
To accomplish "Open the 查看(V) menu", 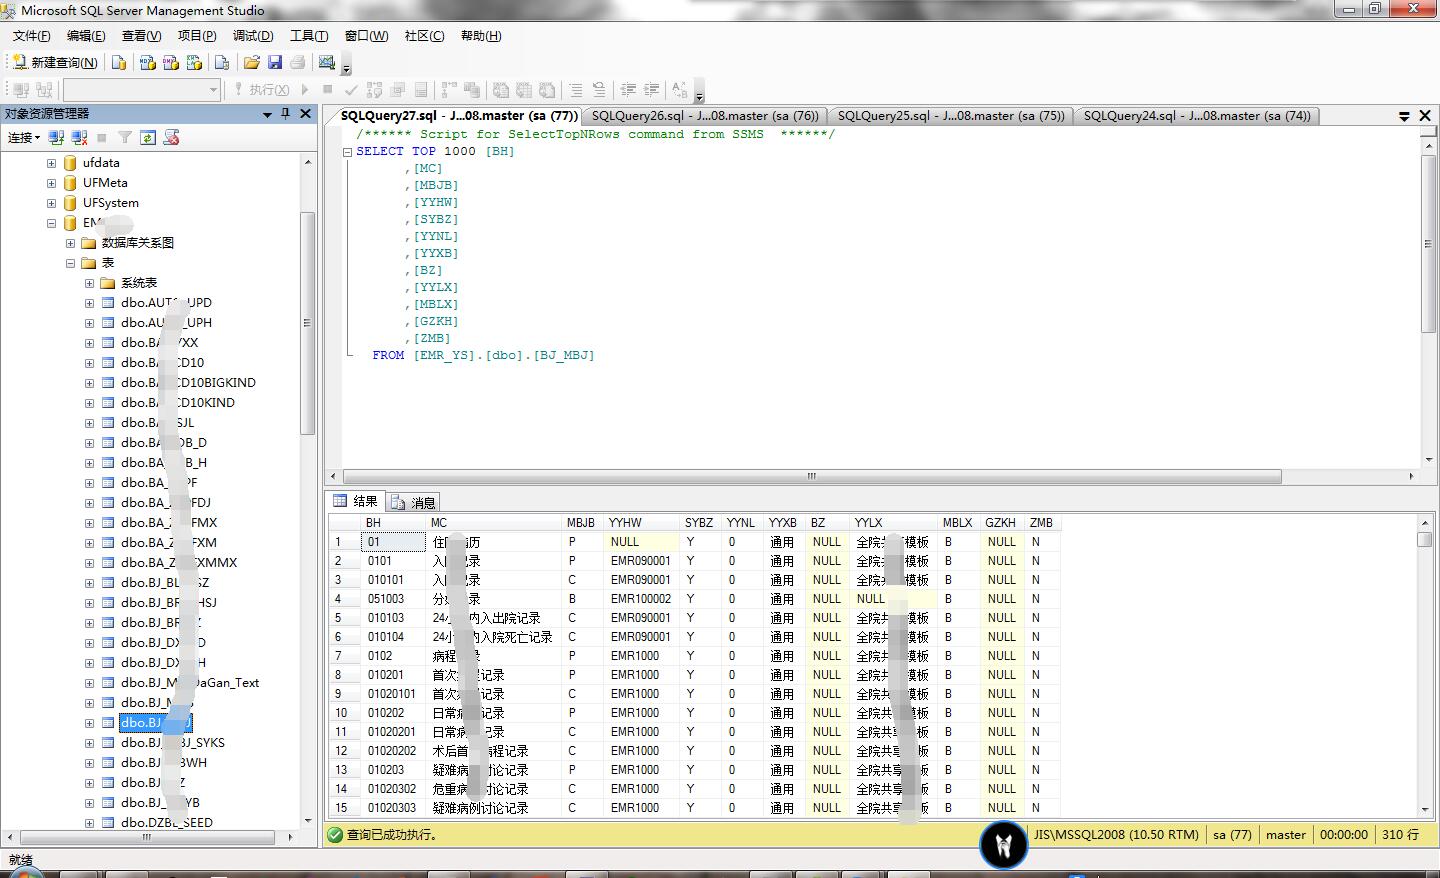I will (141, 36).
